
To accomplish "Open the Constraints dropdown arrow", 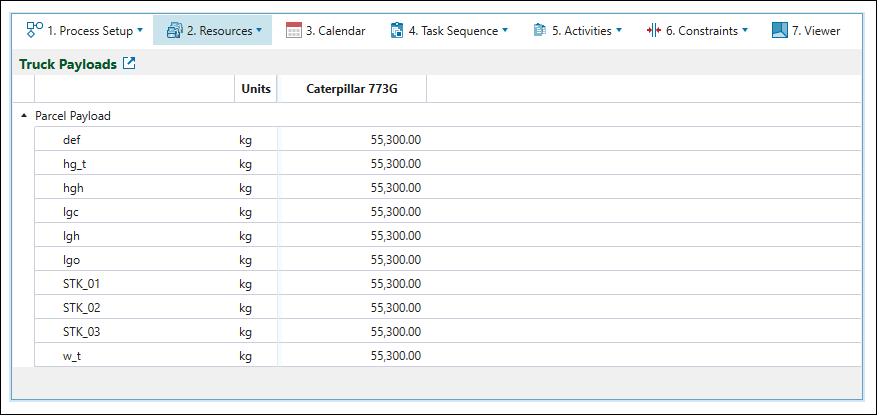I will click(745, 30).
